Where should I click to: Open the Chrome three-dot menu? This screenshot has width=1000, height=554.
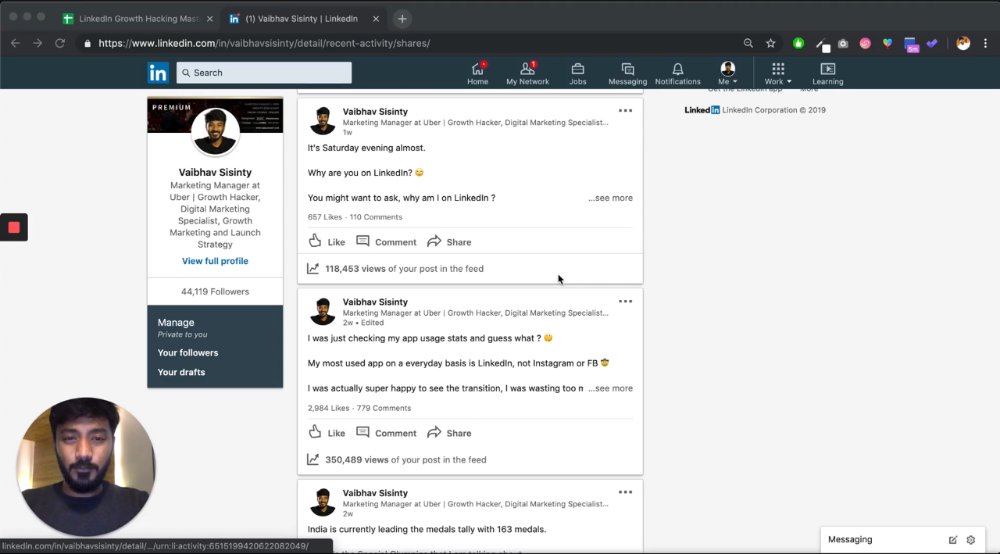pyautogui.click(x=985, y=43)
